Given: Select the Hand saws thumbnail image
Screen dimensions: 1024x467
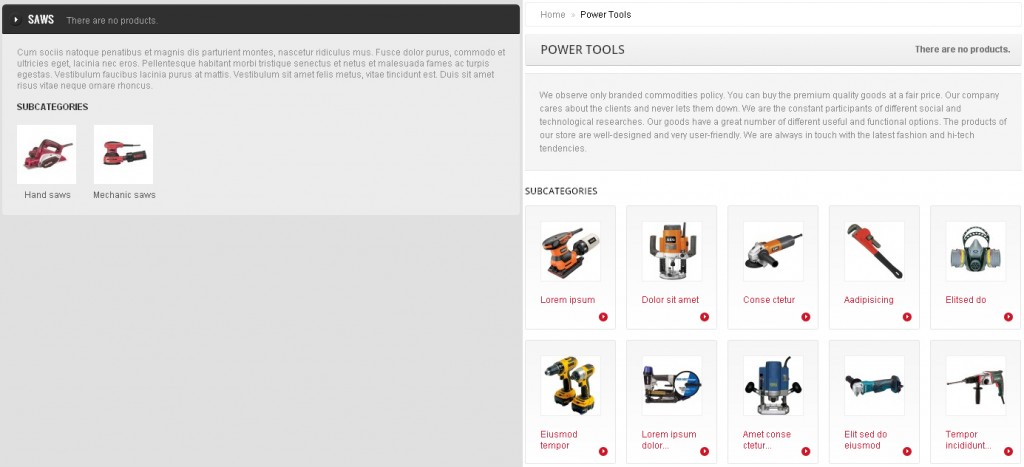Looking at the screenshot, I should (x=47, y=154).
